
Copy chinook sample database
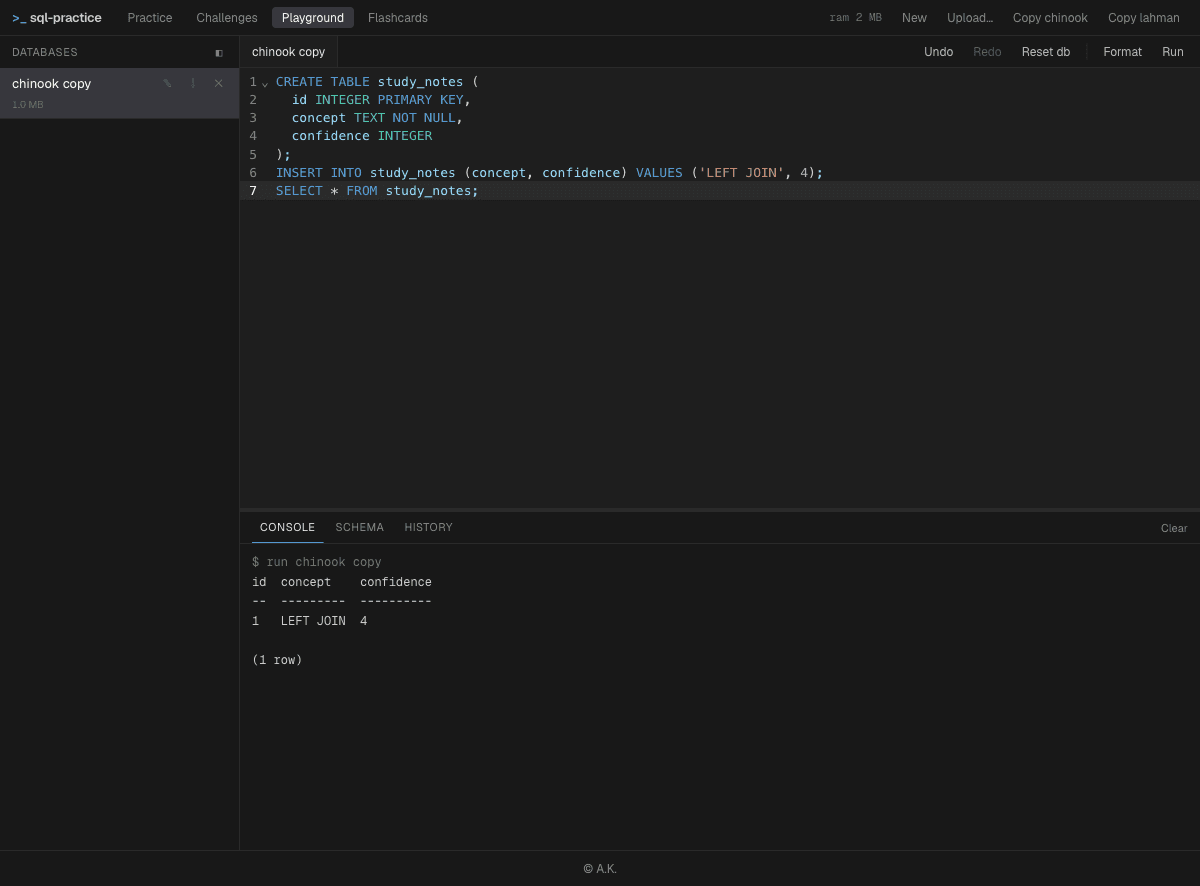click(1050, 18)
